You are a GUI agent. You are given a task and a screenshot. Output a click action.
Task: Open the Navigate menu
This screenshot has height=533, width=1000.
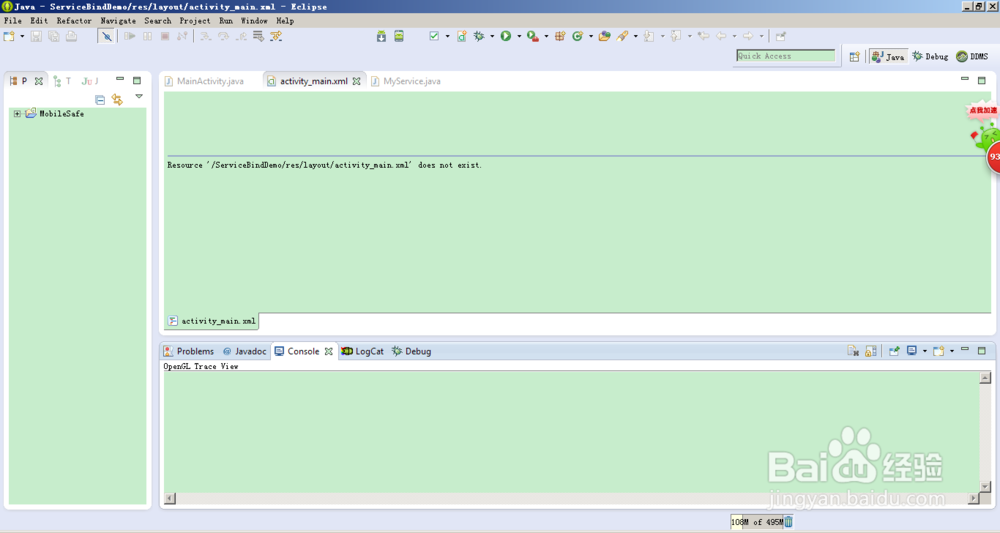point(118,21)
